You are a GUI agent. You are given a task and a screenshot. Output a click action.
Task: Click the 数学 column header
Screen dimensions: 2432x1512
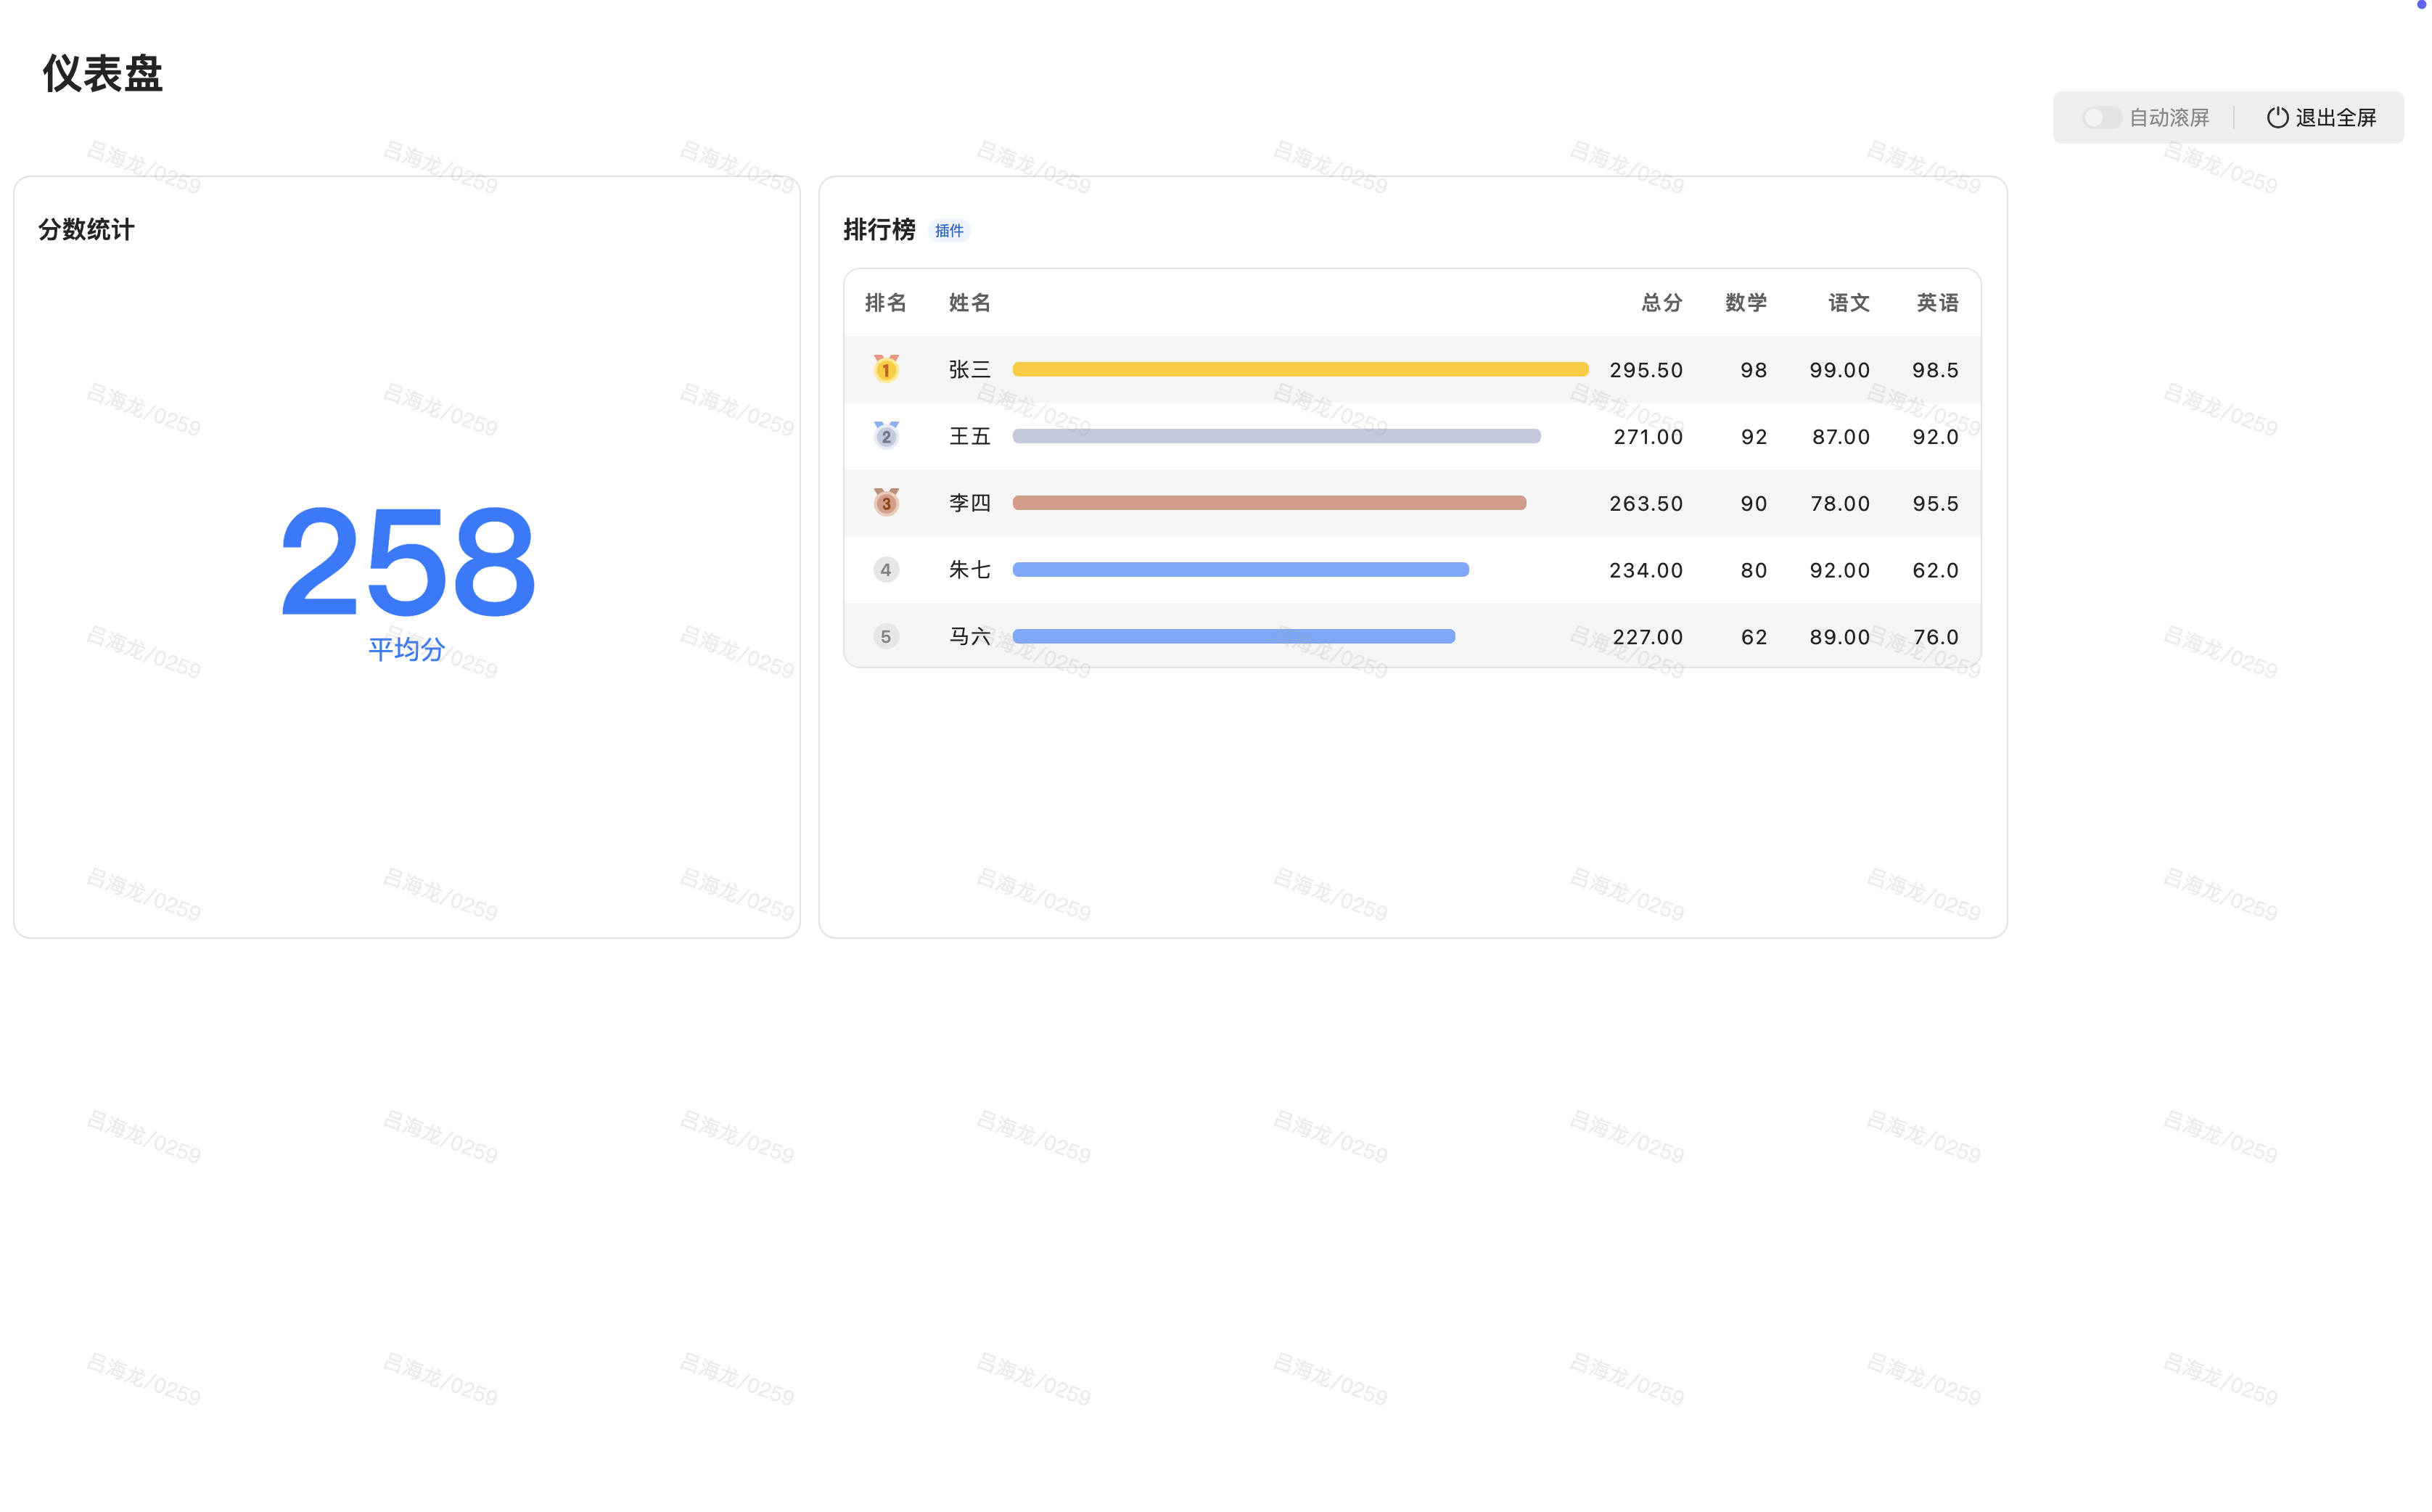click(1746, 303)
